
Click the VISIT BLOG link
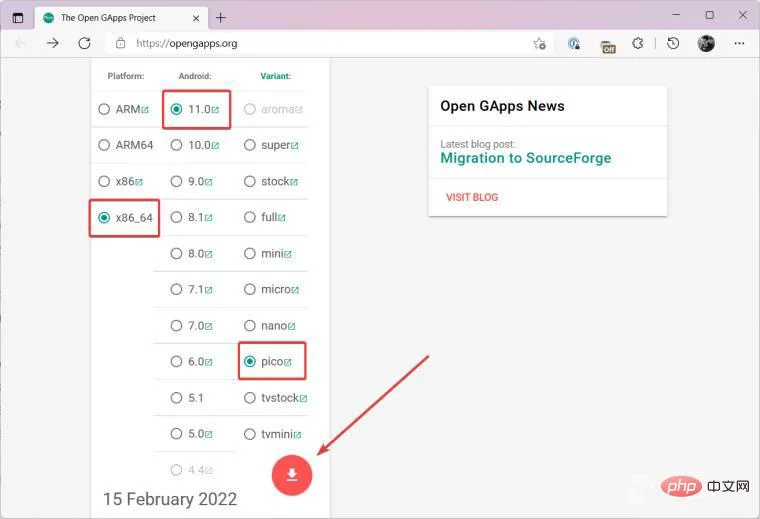click(472, 197)
